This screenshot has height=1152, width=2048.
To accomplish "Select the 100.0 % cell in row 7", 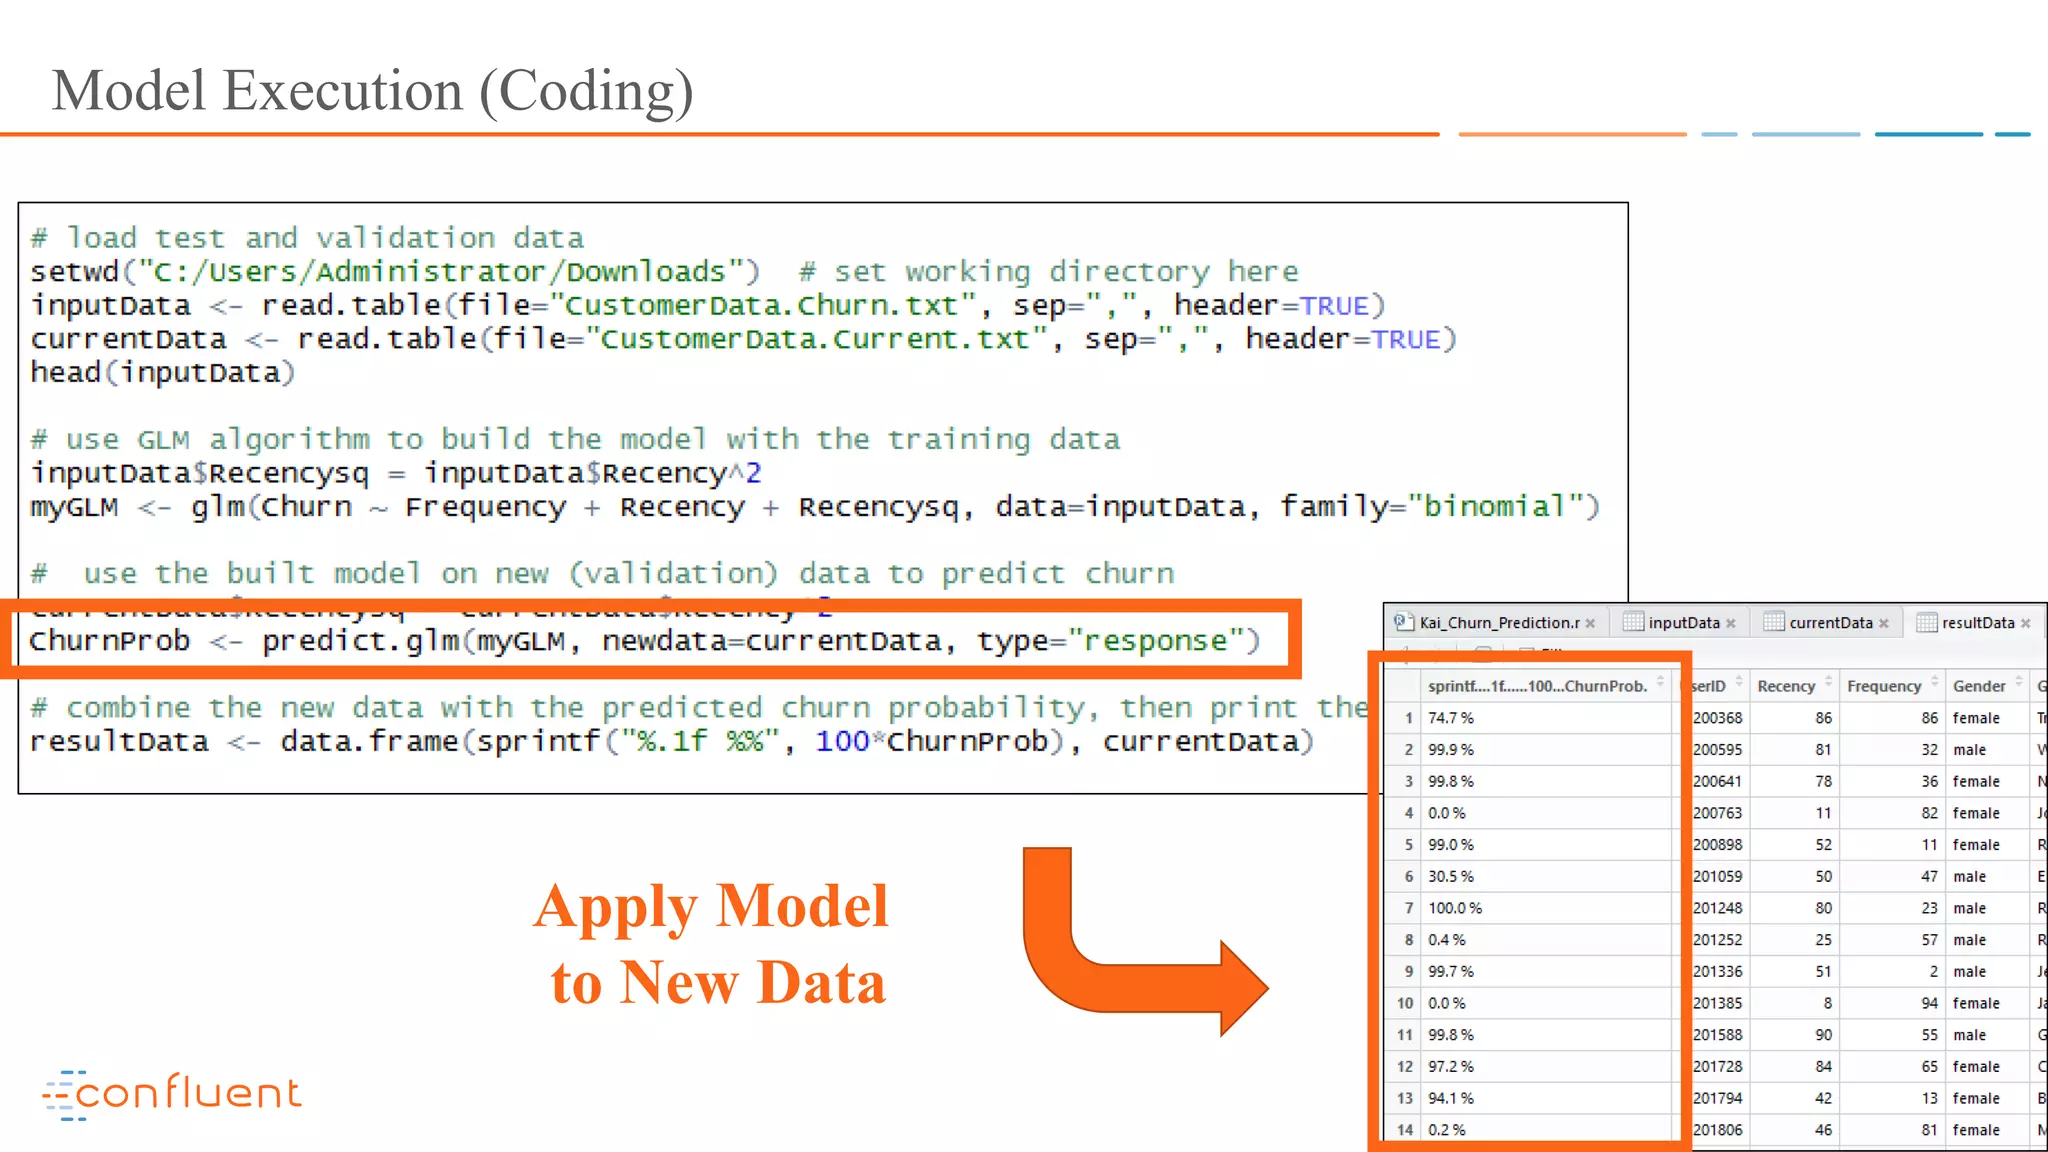I will (1455, 908).
